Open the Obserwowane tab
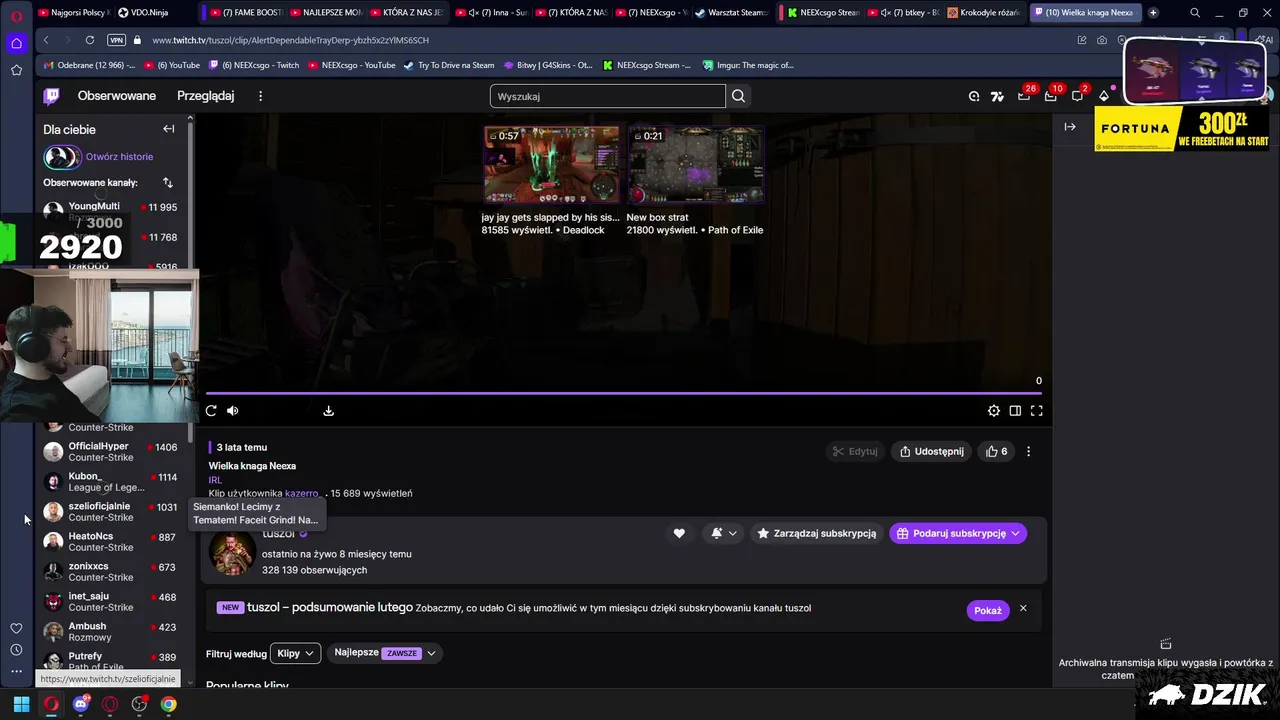Viewport: 1280px width, 720px height. pos(117,96)
